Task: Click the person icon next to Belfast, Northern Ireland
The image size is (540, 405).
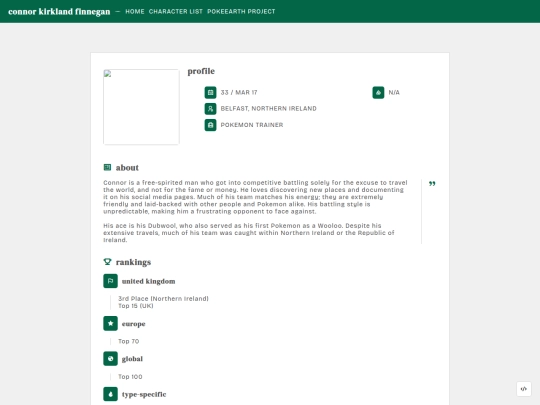Action: (x=210, y=108)
